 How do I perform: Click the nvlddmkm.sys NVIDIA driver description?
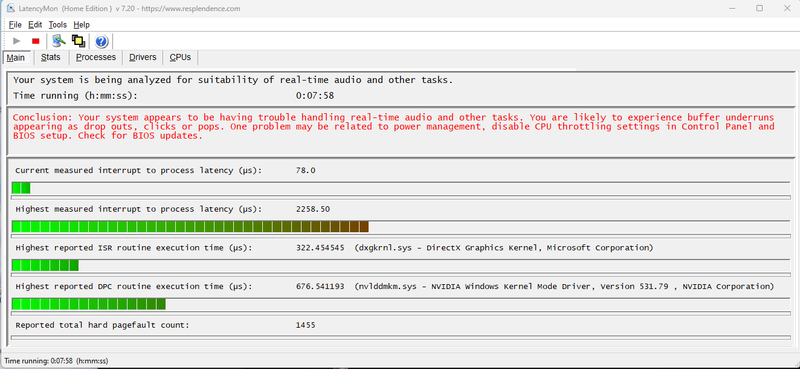coord(564,287)
